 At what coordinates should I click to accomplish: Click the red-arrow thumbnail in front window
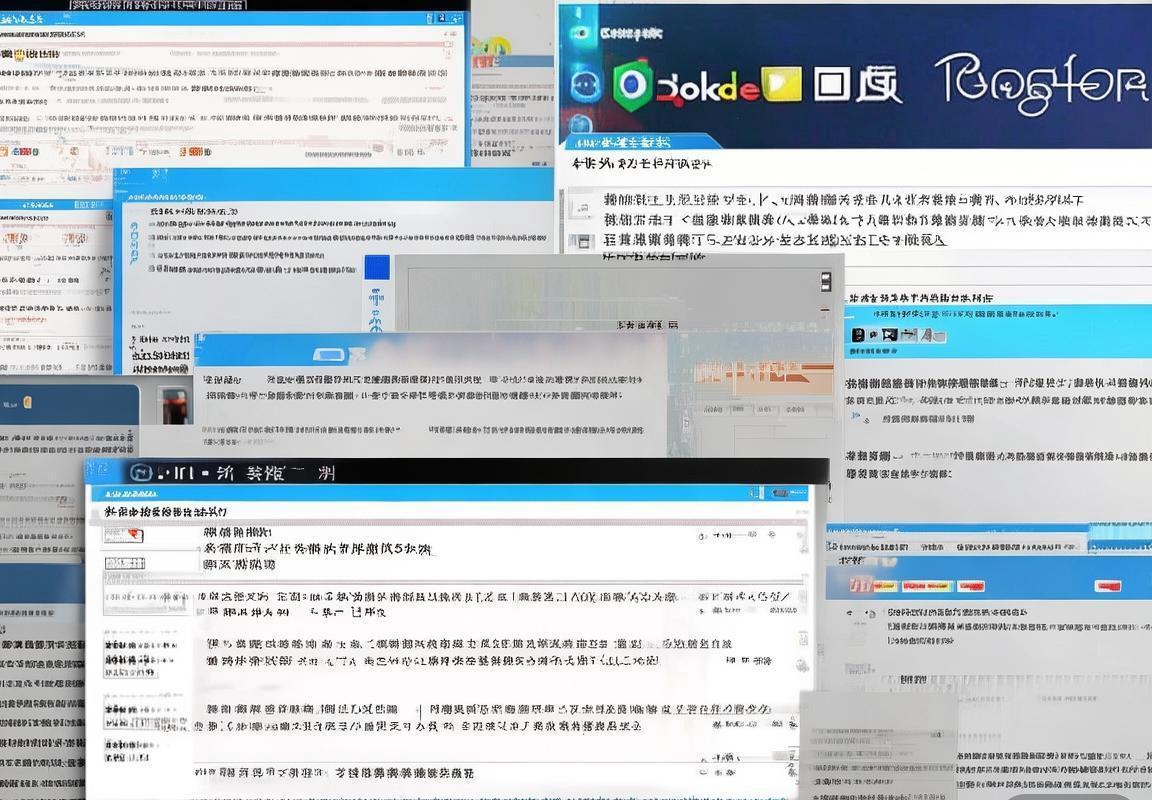click(x=123, y=536)
